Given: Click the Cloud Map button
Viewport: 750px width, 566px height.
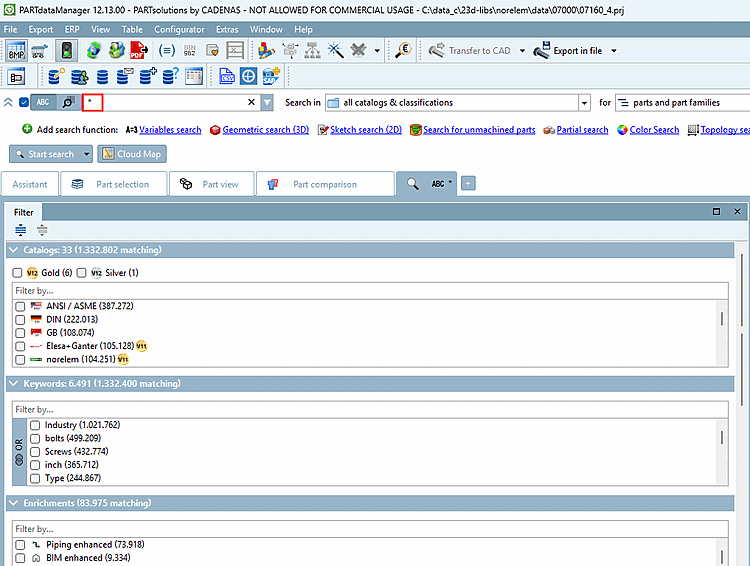Looking at the screenshot, I should pos(132,154).
